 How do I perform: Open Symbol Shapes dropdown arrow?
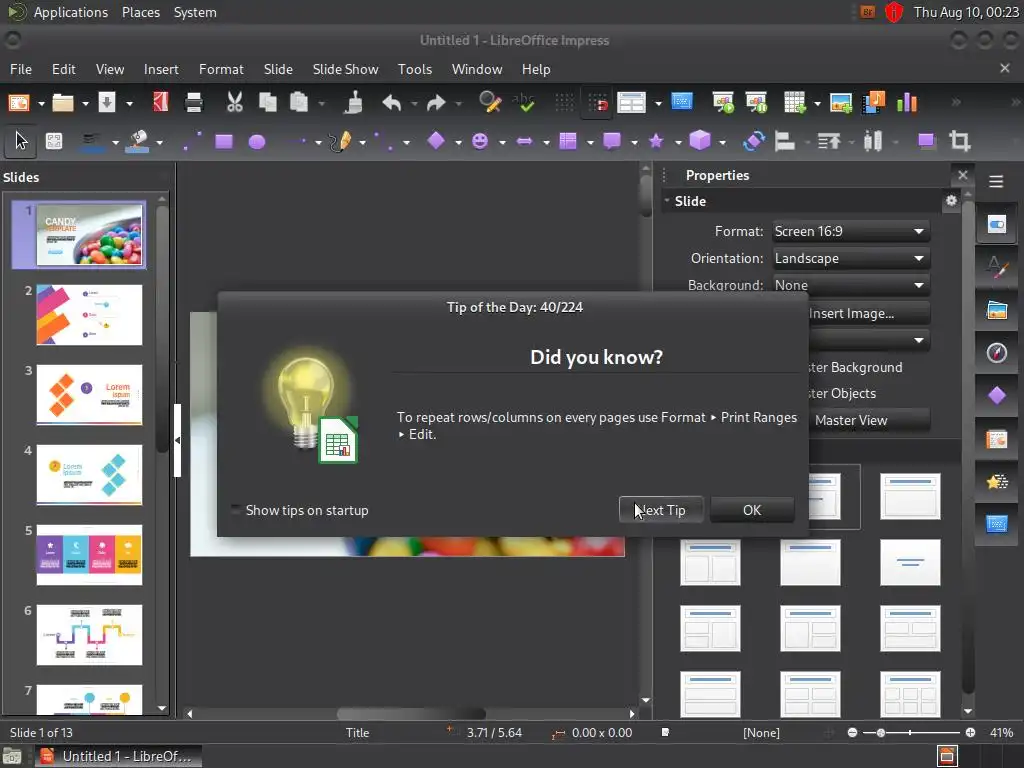502,142
